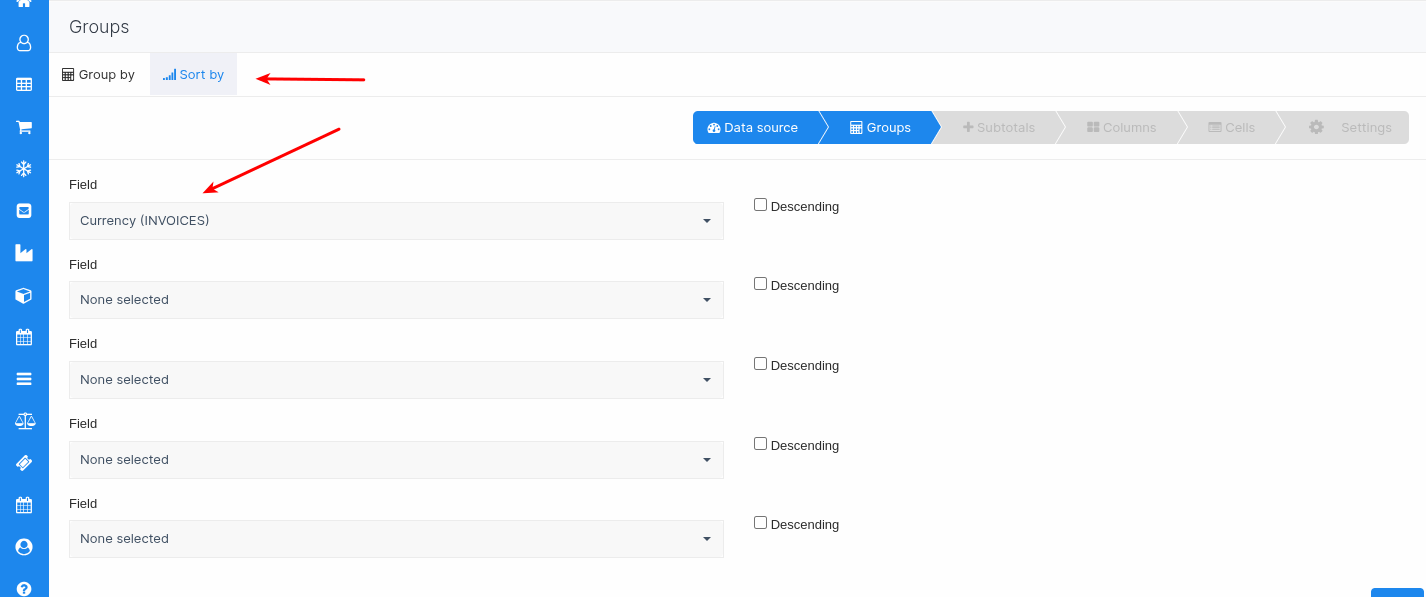Screen dimensions: 1426x597
Task: Check the second Descending checkbox
Action: point(760,284)
